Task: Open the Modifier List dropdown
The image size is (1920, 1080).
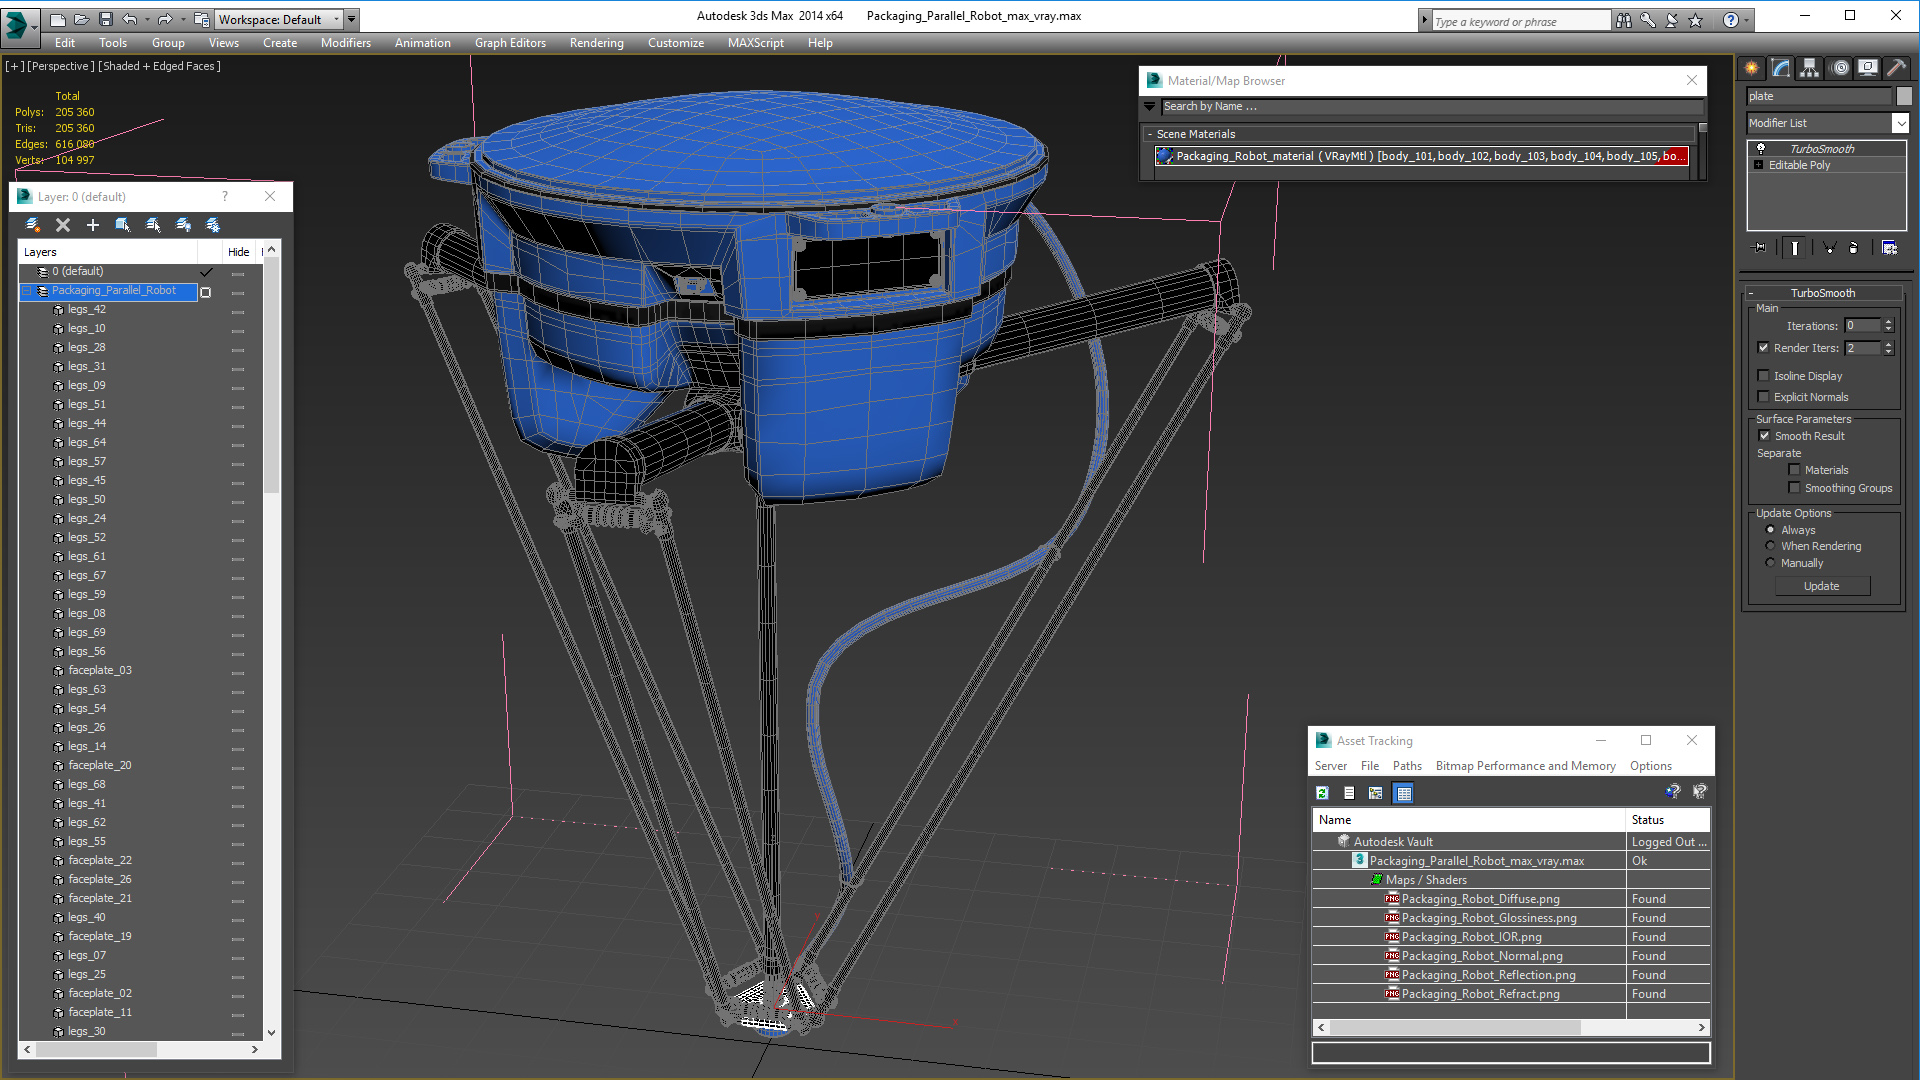Action: point(1900,123)
